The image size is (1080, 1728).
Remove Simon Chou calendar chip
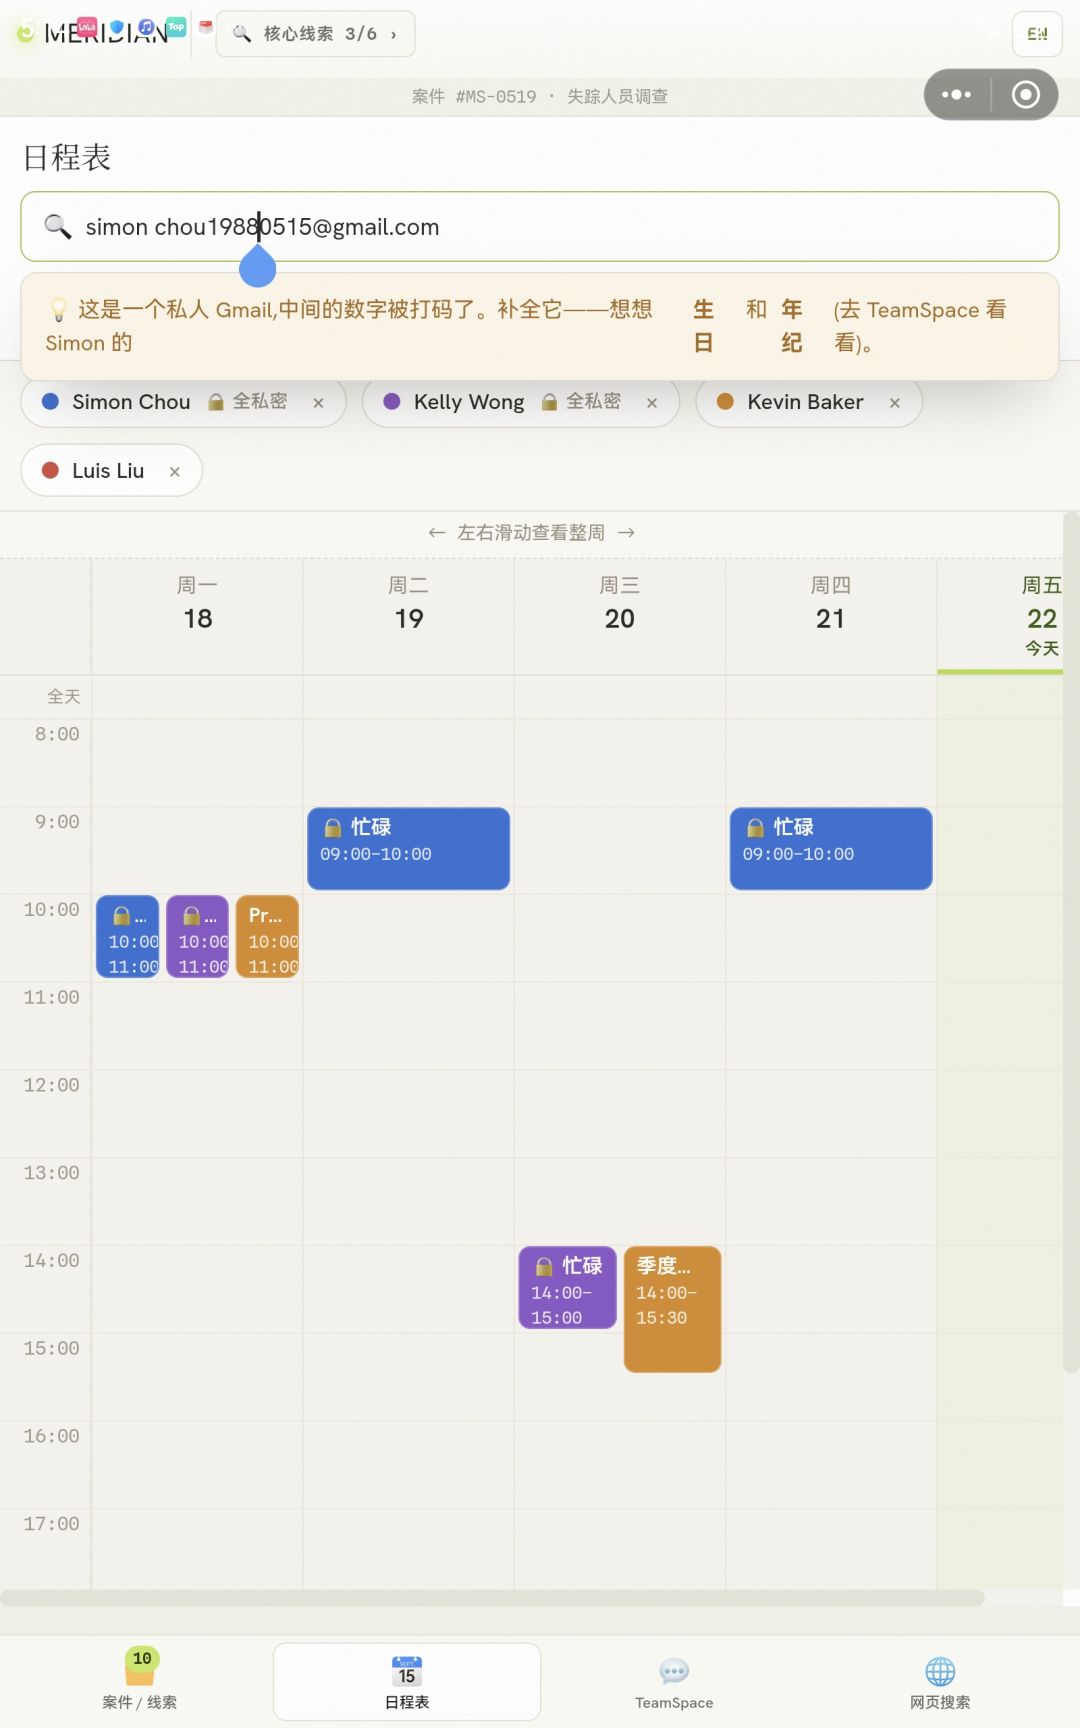tap(318, 403)
